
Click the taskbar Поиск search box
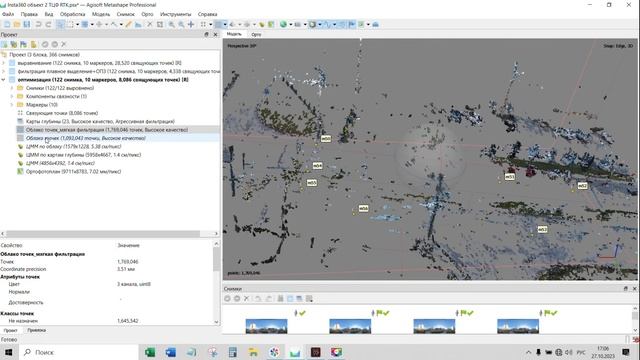point(79,352)
